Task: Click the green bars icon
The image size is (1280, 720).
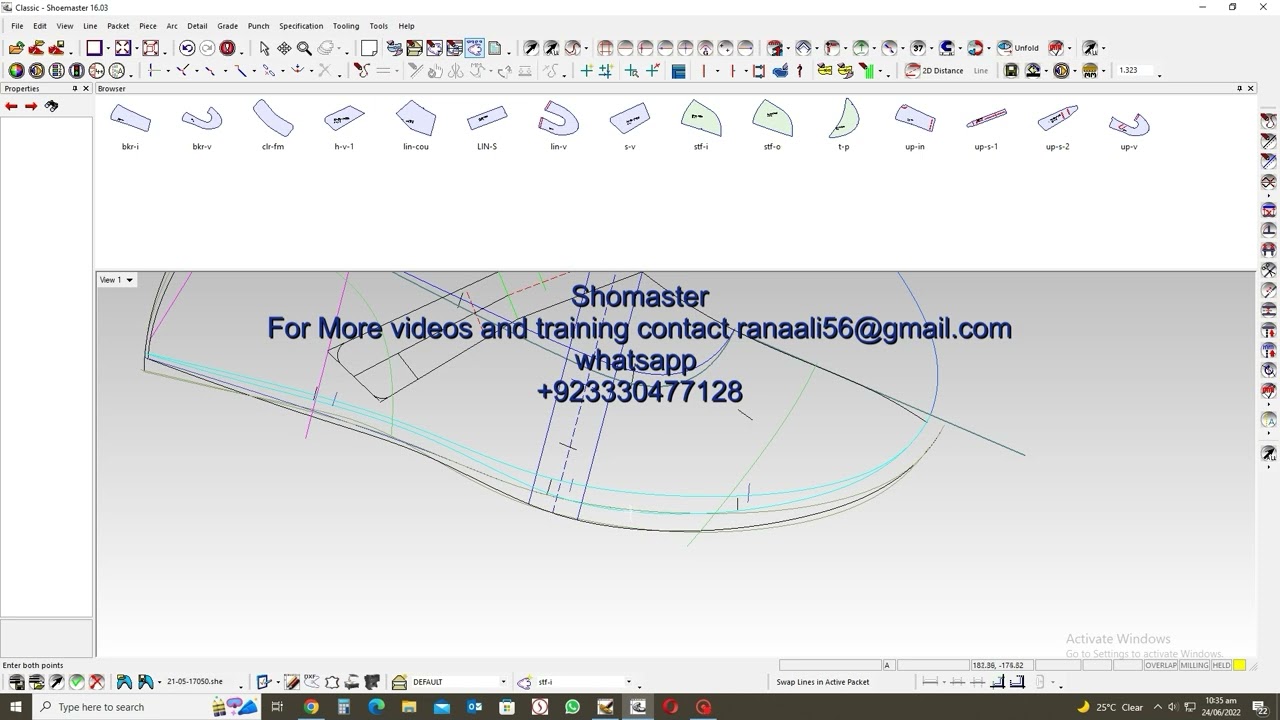Action: [866, 71]
